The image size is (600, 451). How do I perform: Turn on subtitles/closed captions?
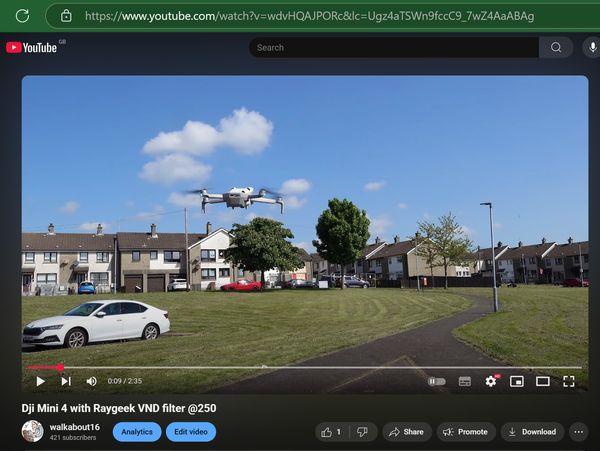465,381
